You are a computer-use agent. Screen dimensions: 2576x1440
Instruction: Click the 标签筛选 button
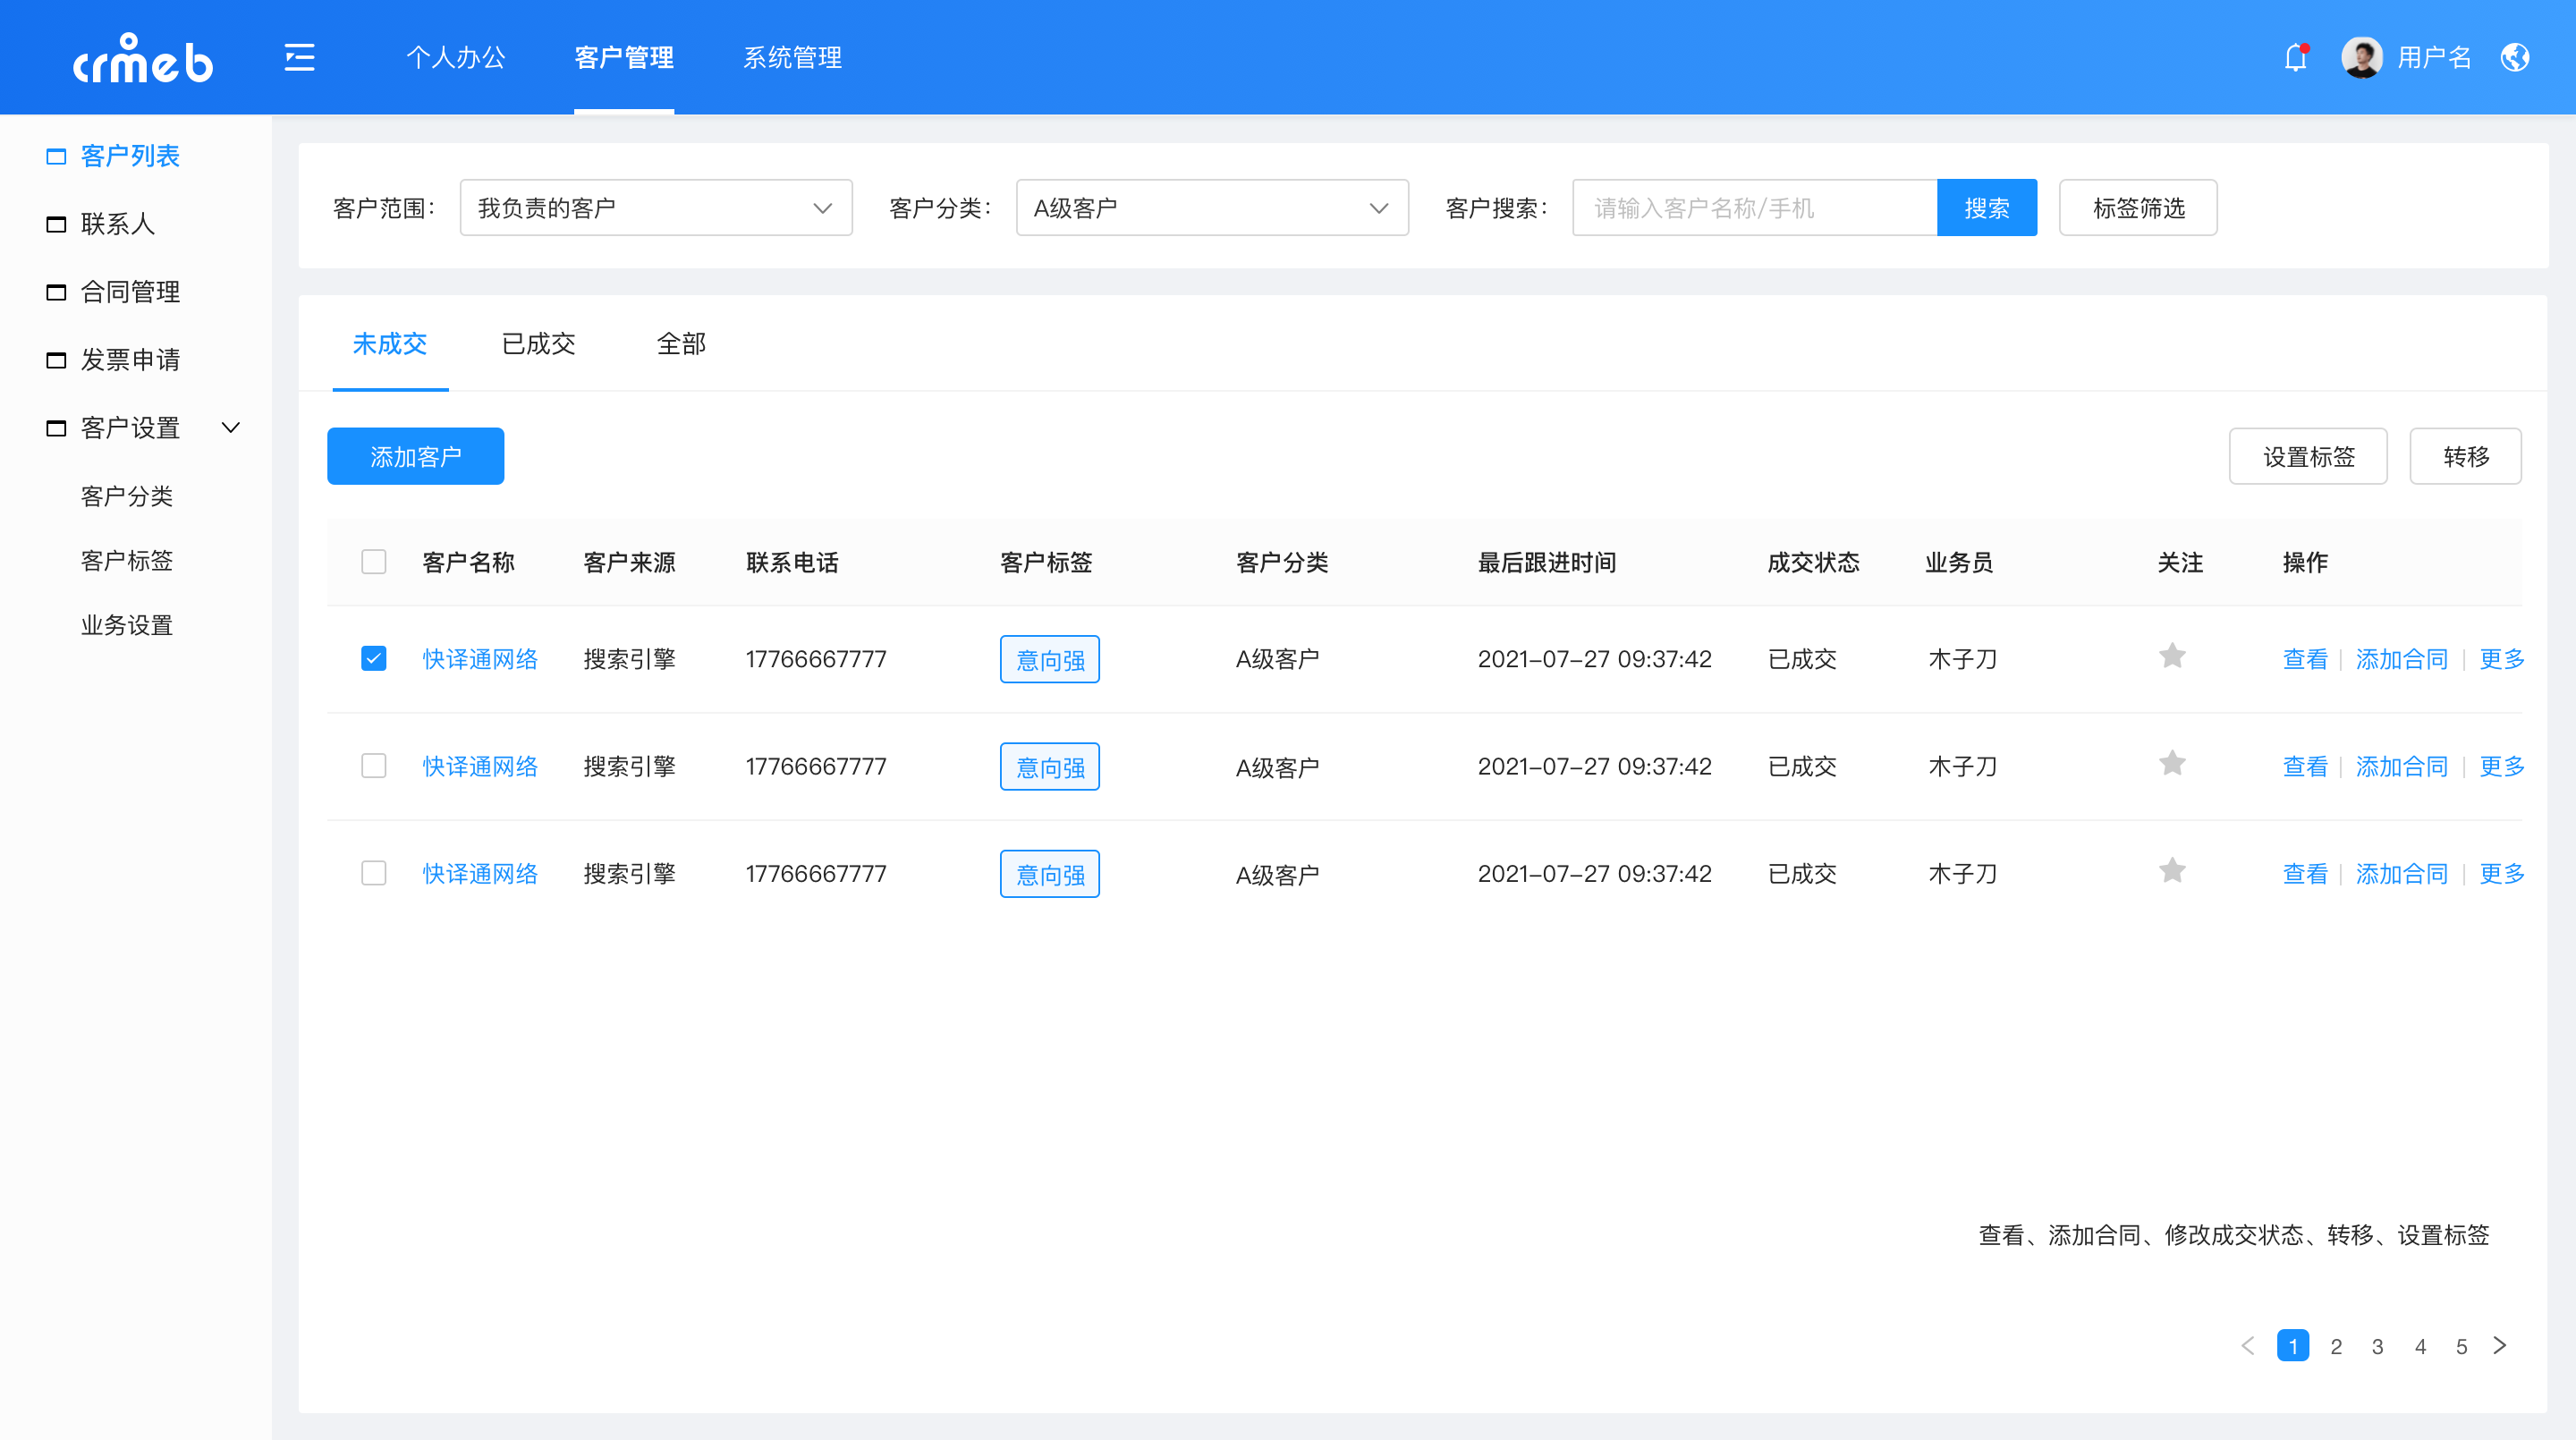coord(2138,208)
